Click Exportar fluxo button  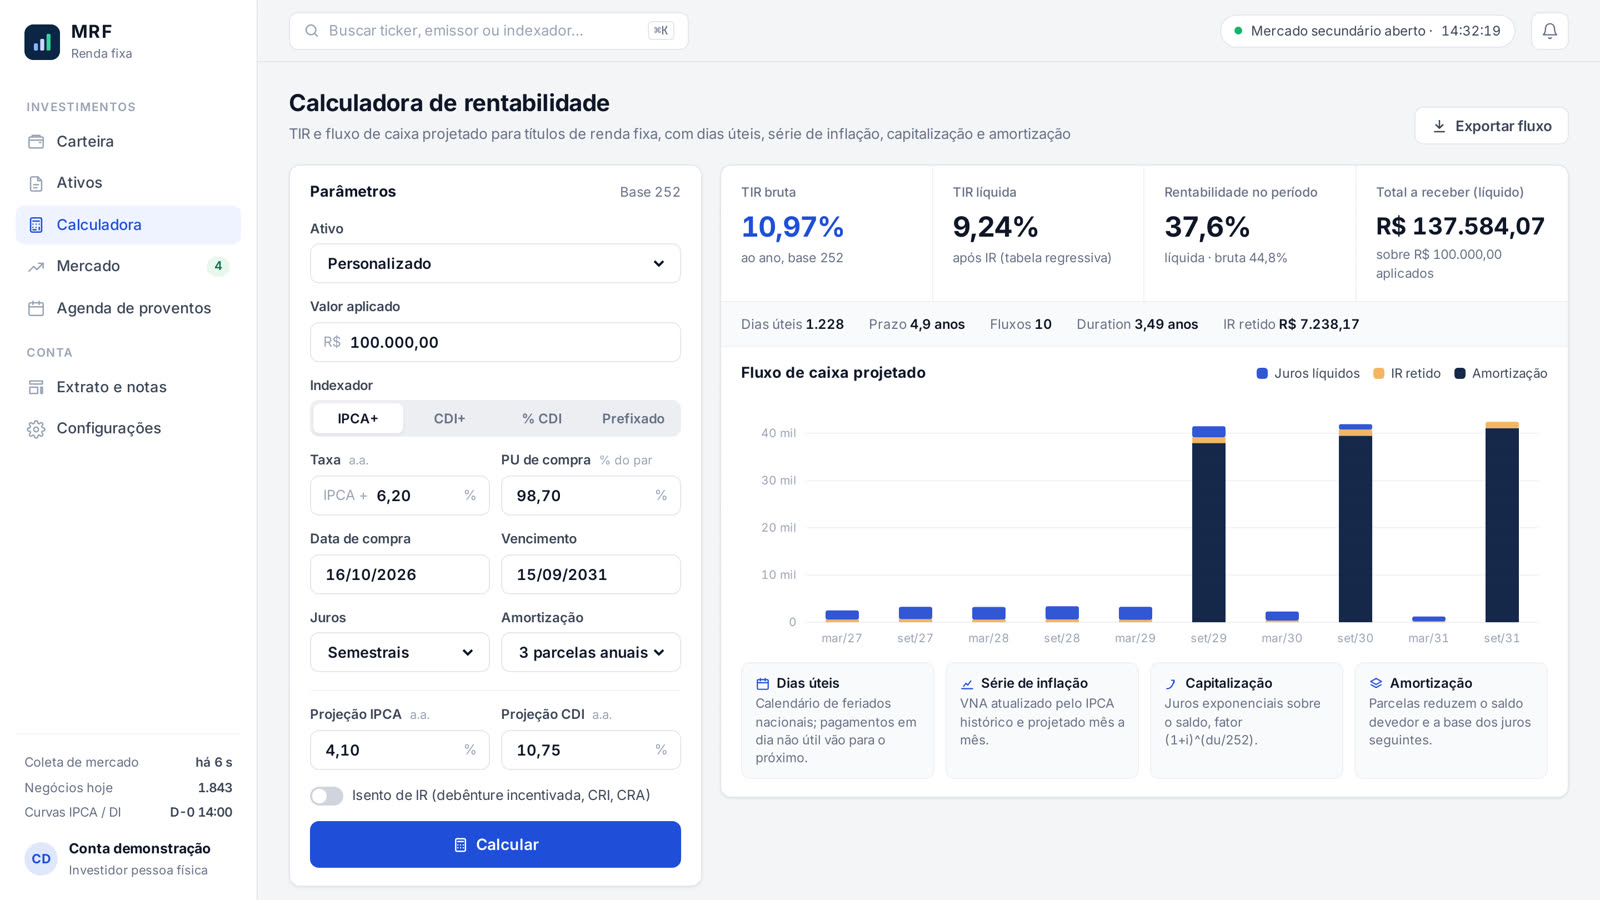pyautogui.click(x=1491, y=126)
